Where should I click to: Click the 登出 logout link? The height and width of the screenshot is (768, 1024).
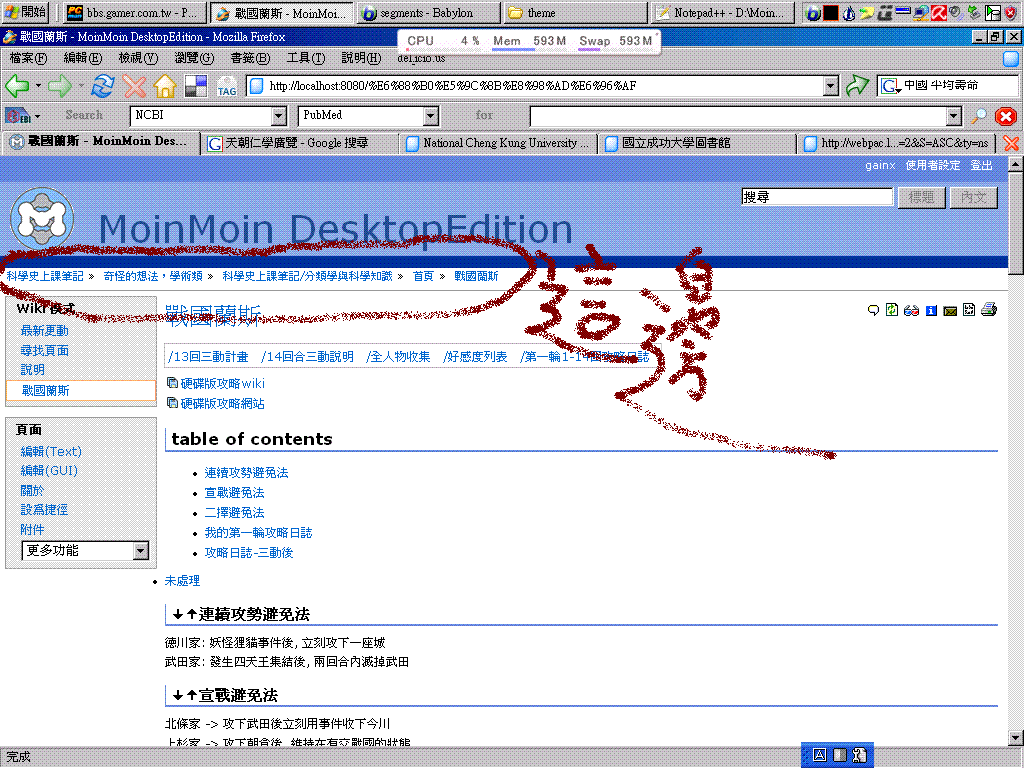click(x=981, y=165)
